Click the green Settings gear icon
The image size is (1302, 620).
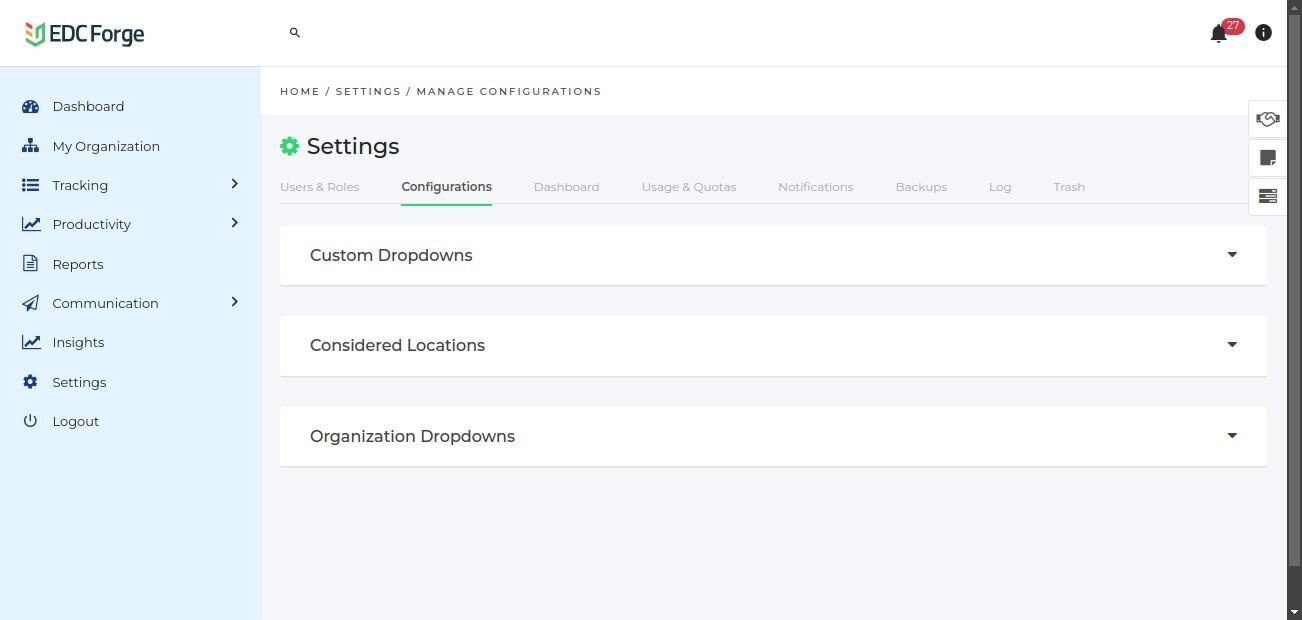289,146
